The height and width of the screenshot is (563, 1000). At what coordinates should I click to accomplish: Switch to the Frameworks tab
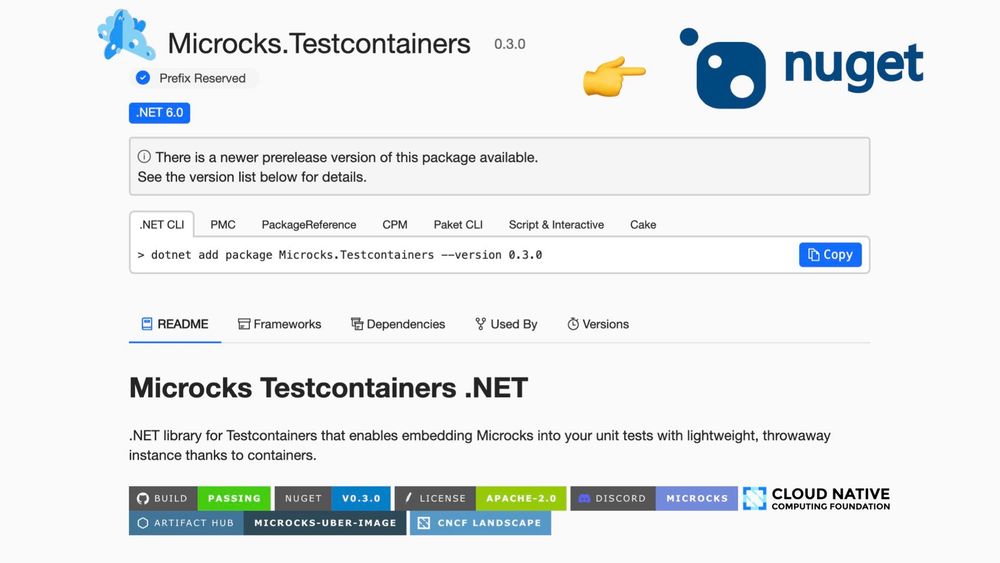[x=279, y=324]
